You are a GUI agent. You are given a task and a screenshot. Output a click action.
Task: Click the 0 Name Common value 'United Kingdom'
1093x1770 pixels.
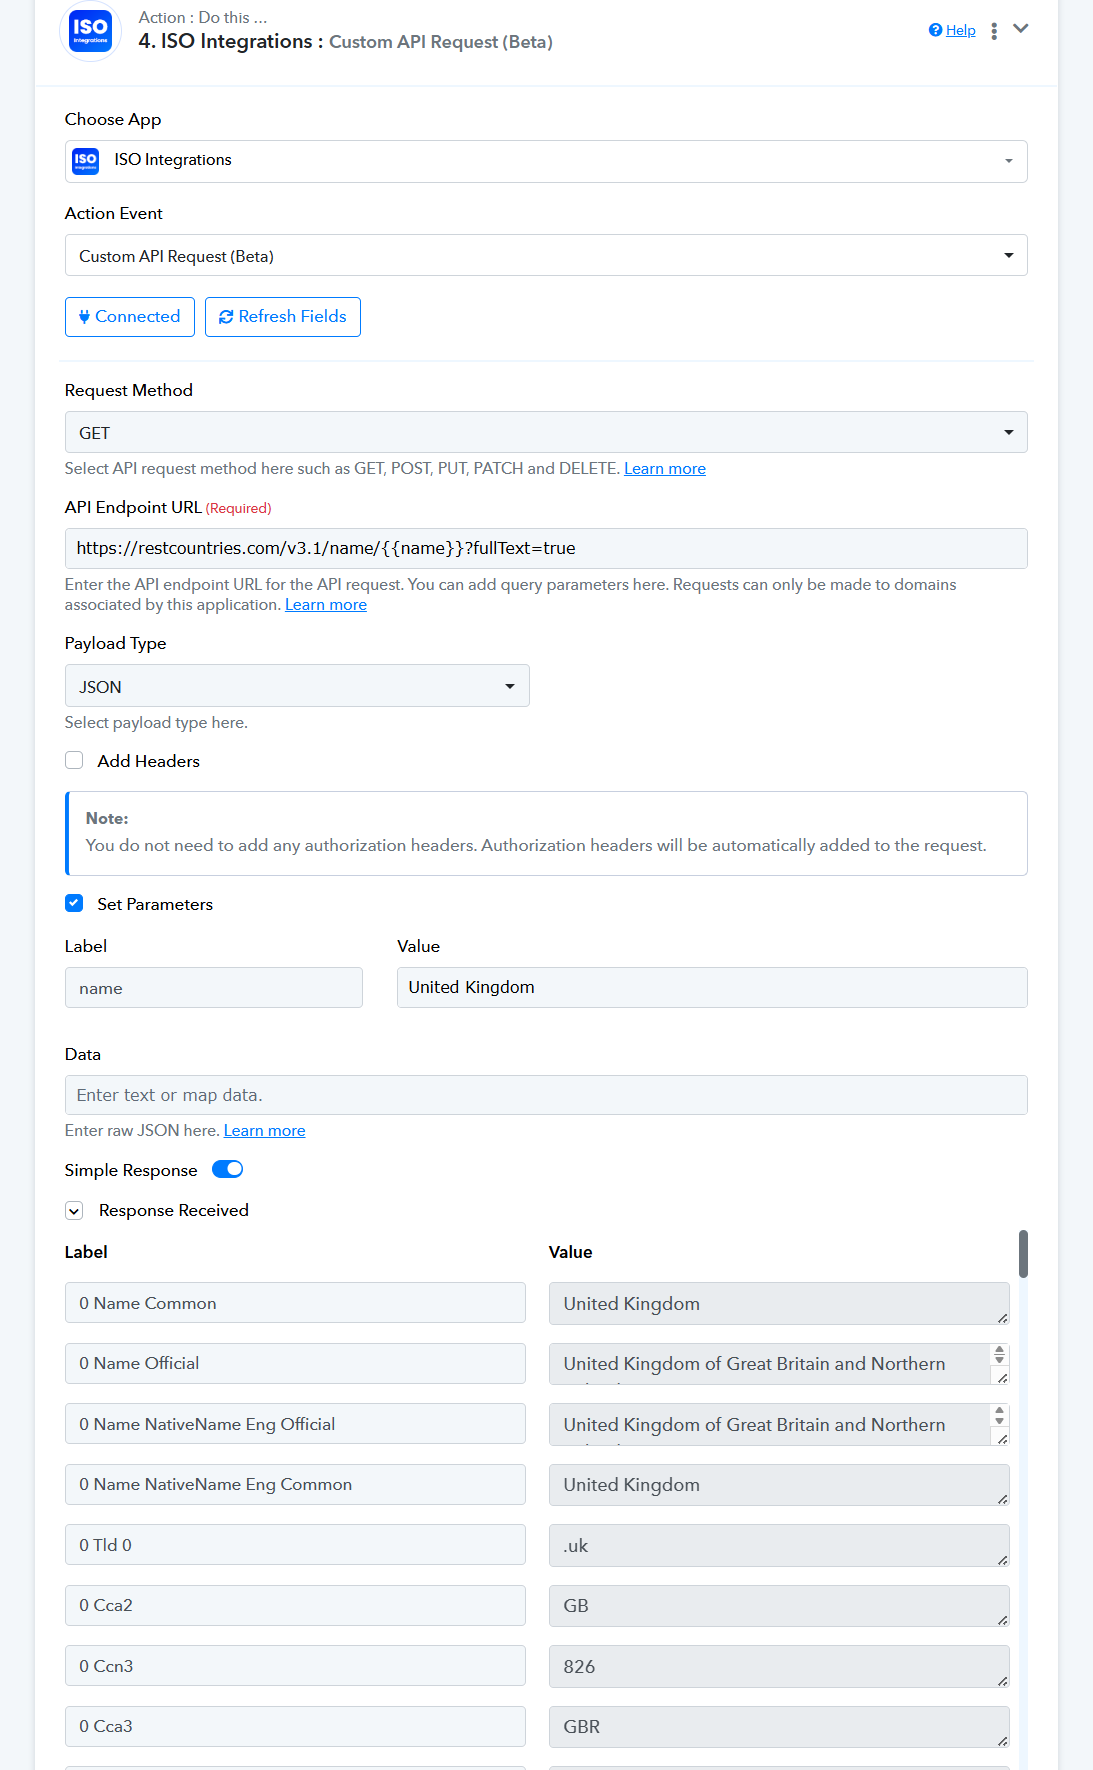779,1303
